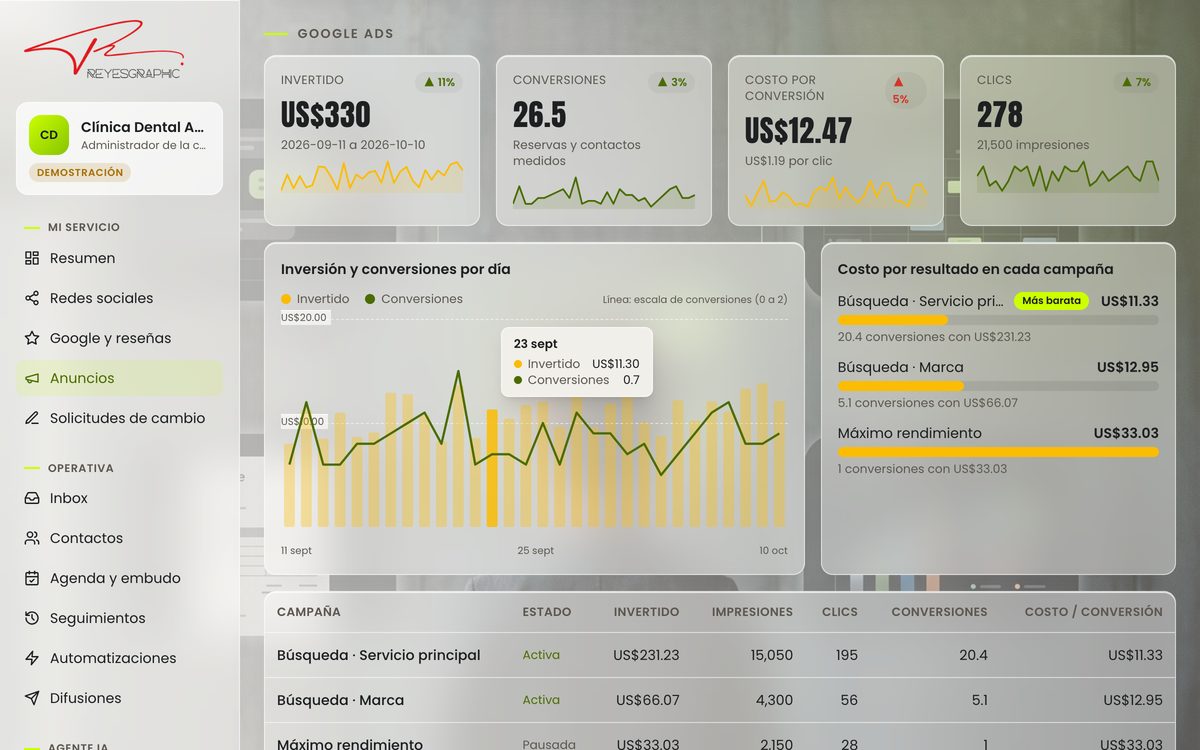Click the green CD account avatar
The image size is (1200, 750).
point(49,135)
